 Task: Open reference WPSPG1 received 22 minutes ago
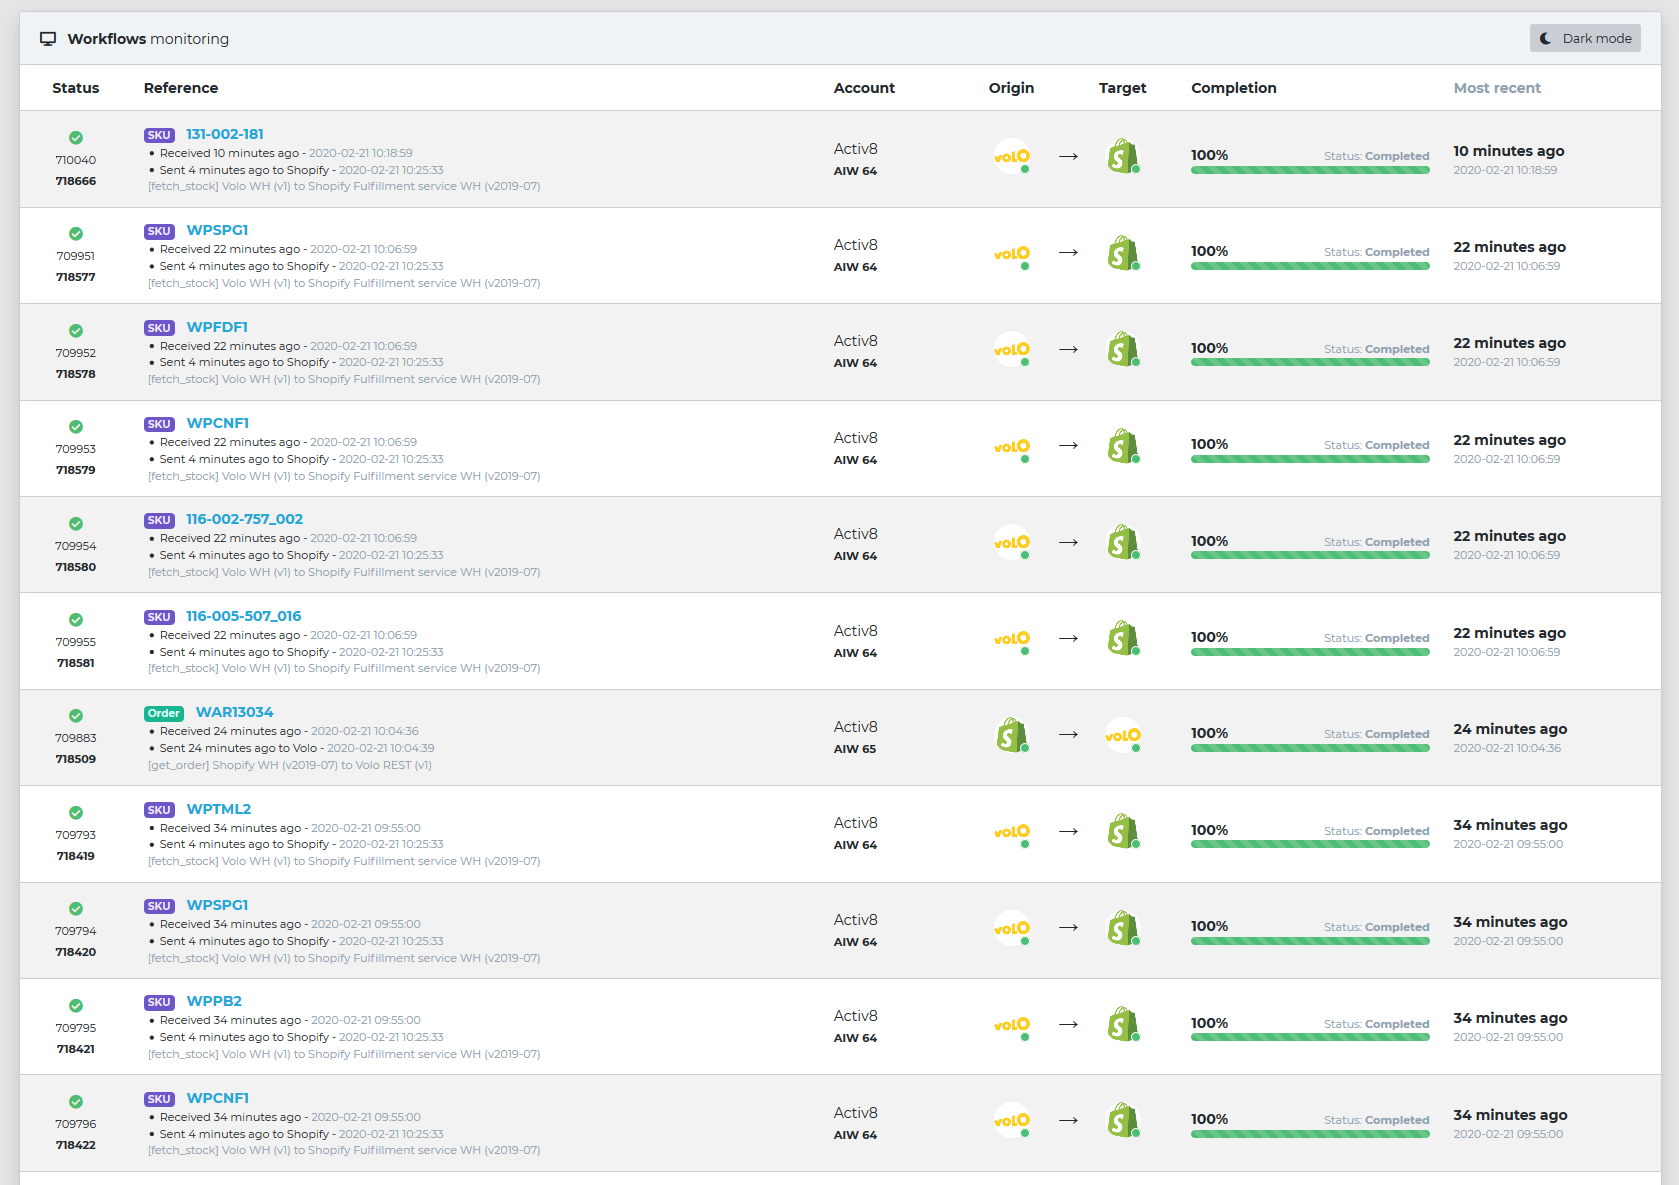point(217,230)
